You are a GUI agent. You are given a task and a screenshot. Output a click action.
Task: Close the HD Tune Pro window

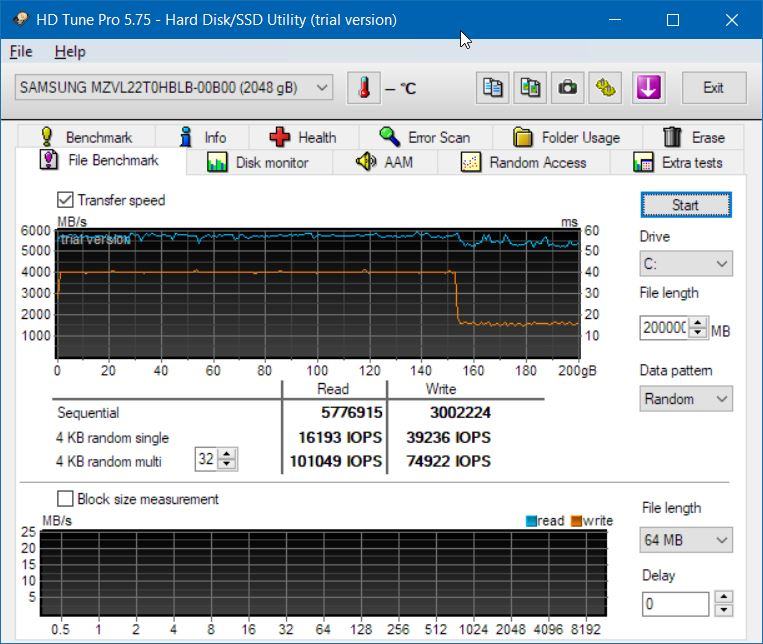[731, 19]
